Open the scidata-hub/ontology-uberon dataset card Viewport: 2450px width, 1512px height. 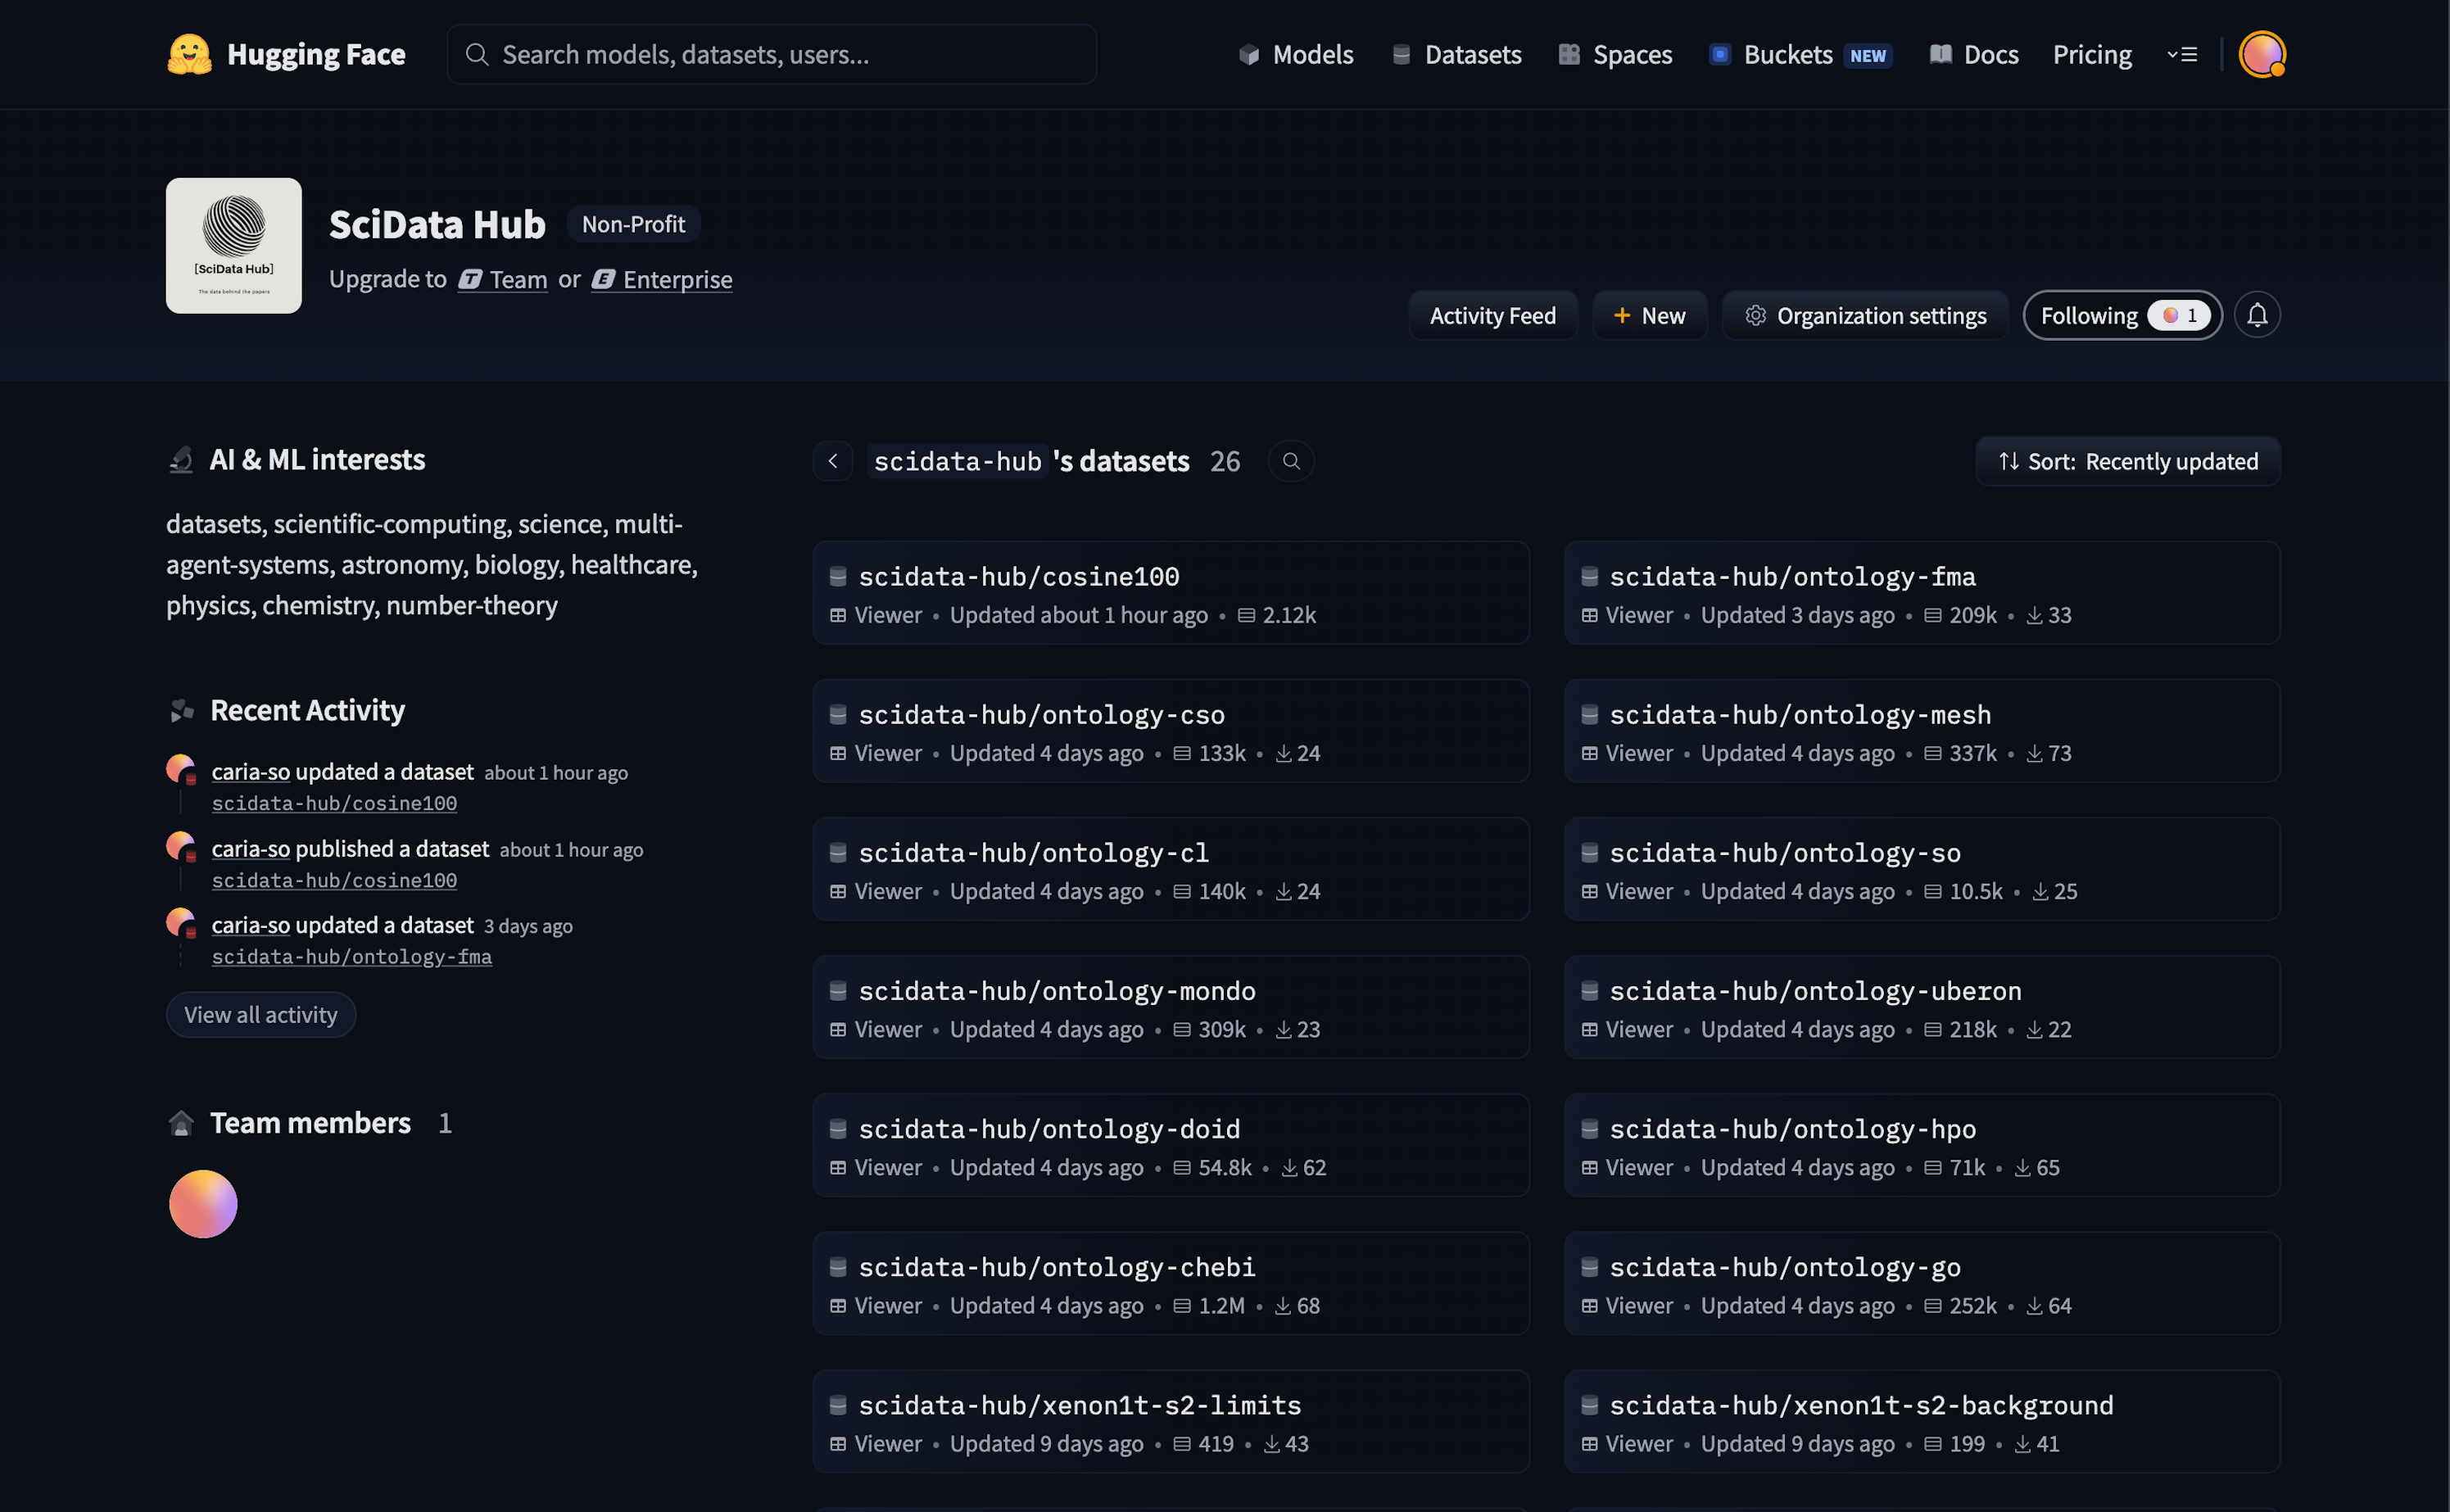coord(1922,1007)
